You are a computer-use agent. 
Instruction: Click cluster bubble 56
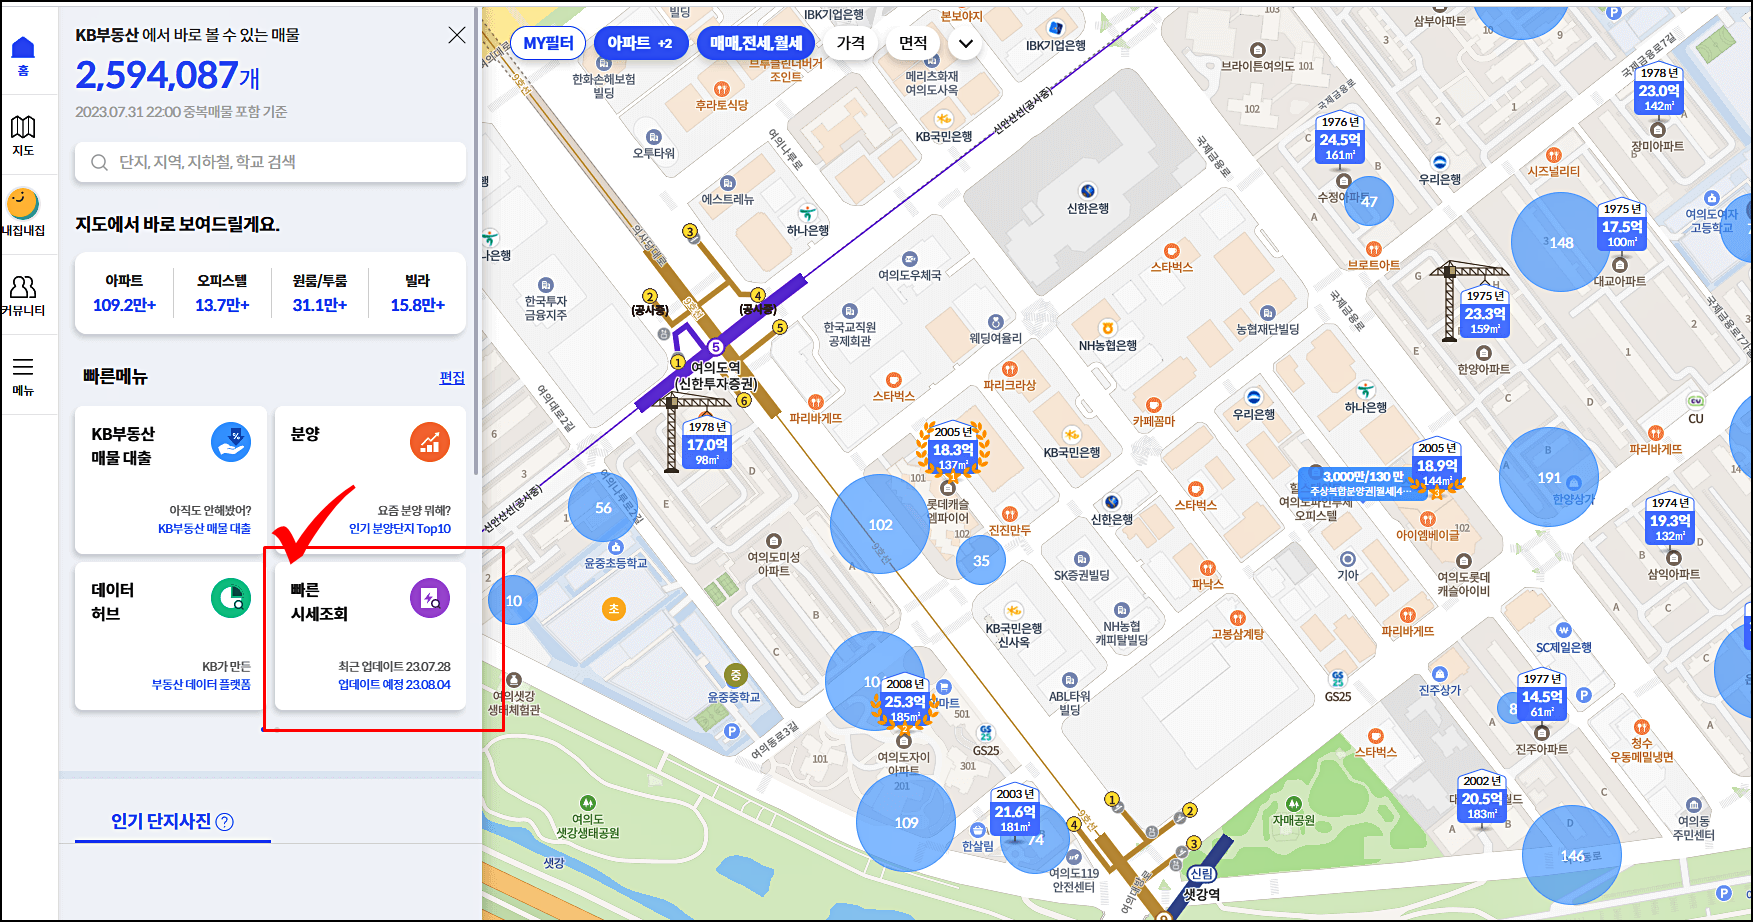click(x=603, y=508)
